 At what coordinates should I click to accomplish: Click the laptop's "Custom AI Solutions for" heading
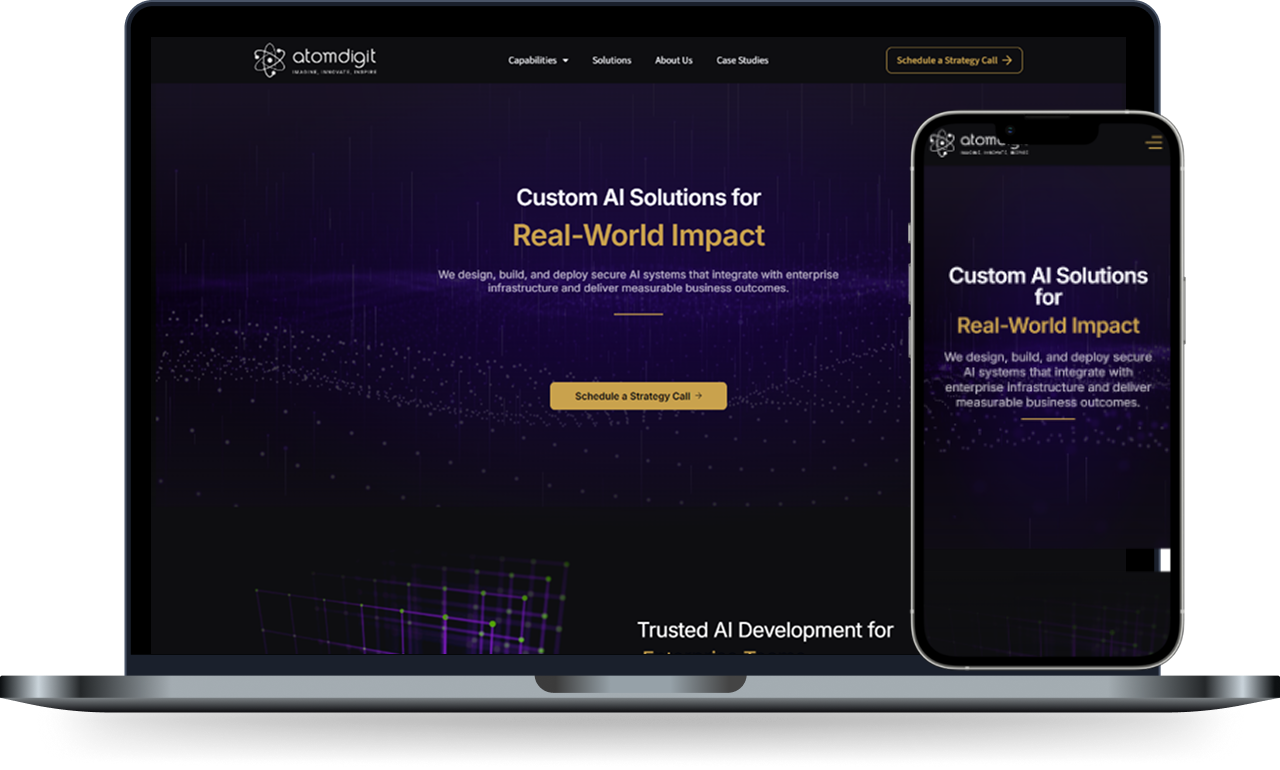638,197
